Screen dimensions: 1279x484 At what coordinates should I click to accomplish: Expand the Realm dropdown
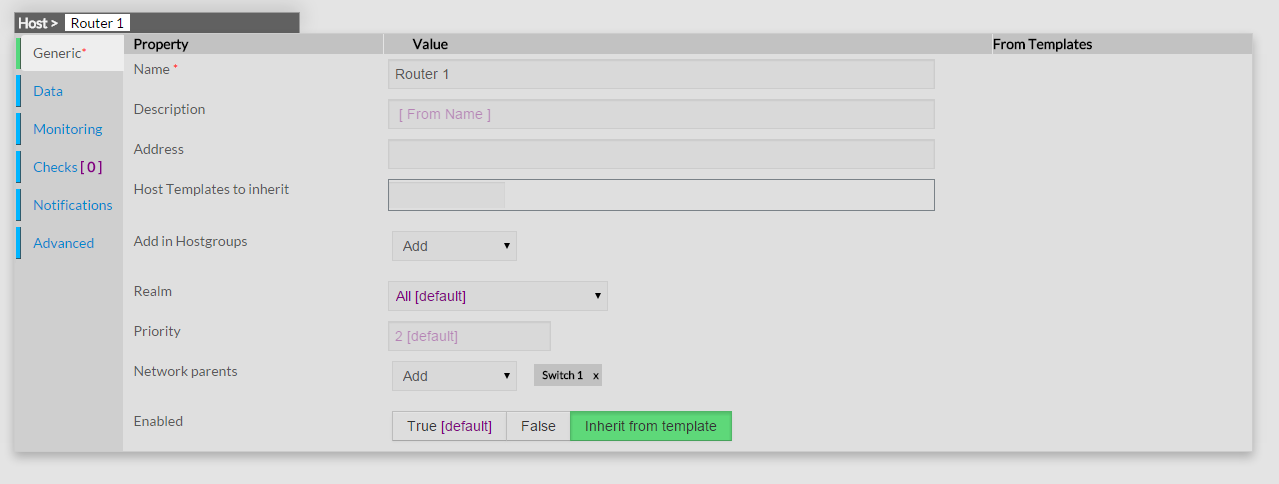click(497, 296)
